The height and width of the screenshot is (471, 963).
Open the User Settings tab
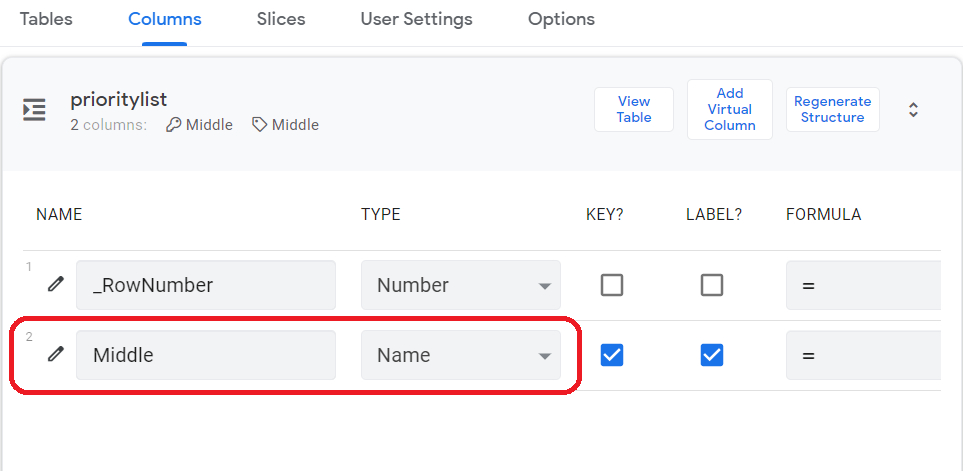coord(416,19)
